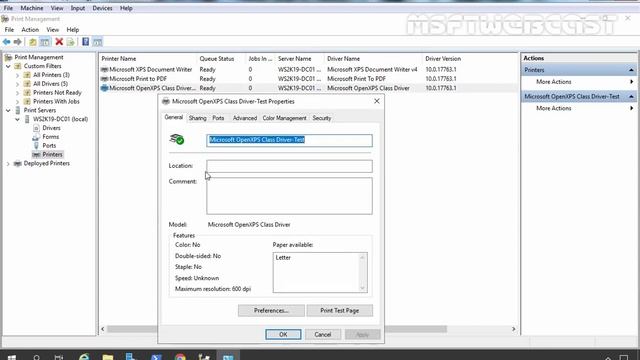The height and width of the screenshot is (360, 640).
Task: Open the Action menu in Print Management
Action: click(30, 30)
